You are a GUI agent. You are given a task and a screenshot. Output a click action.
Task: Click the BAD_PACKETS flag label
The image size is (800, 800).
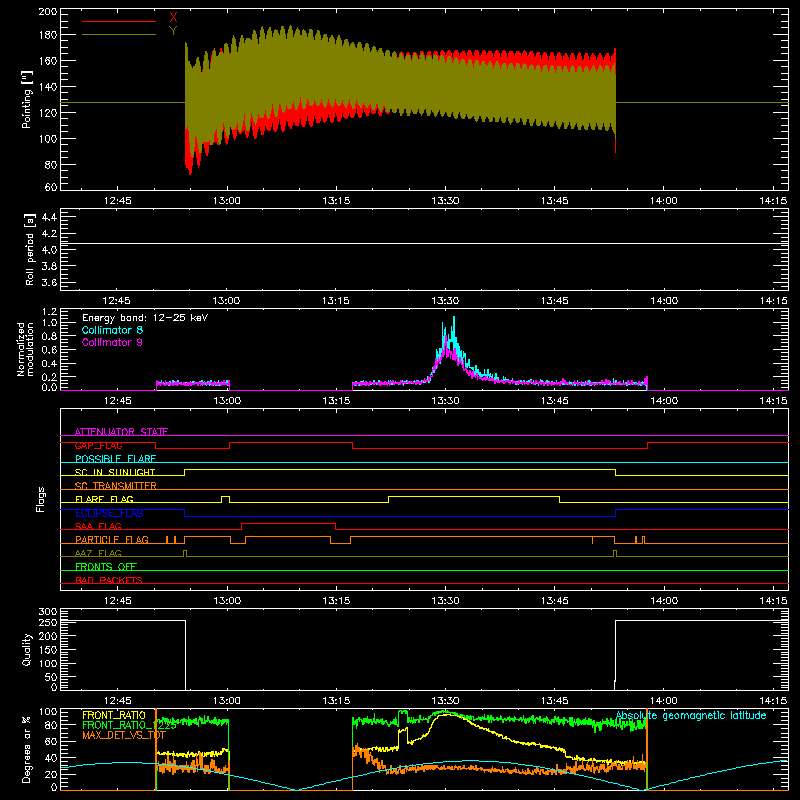pyautogui.click(x=109, y=580)
